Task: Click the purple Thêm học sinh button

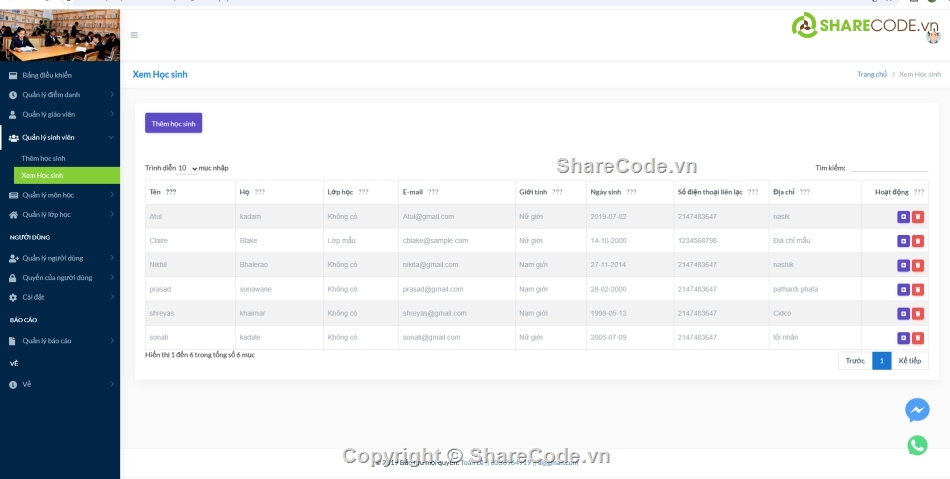Action: 173,123
